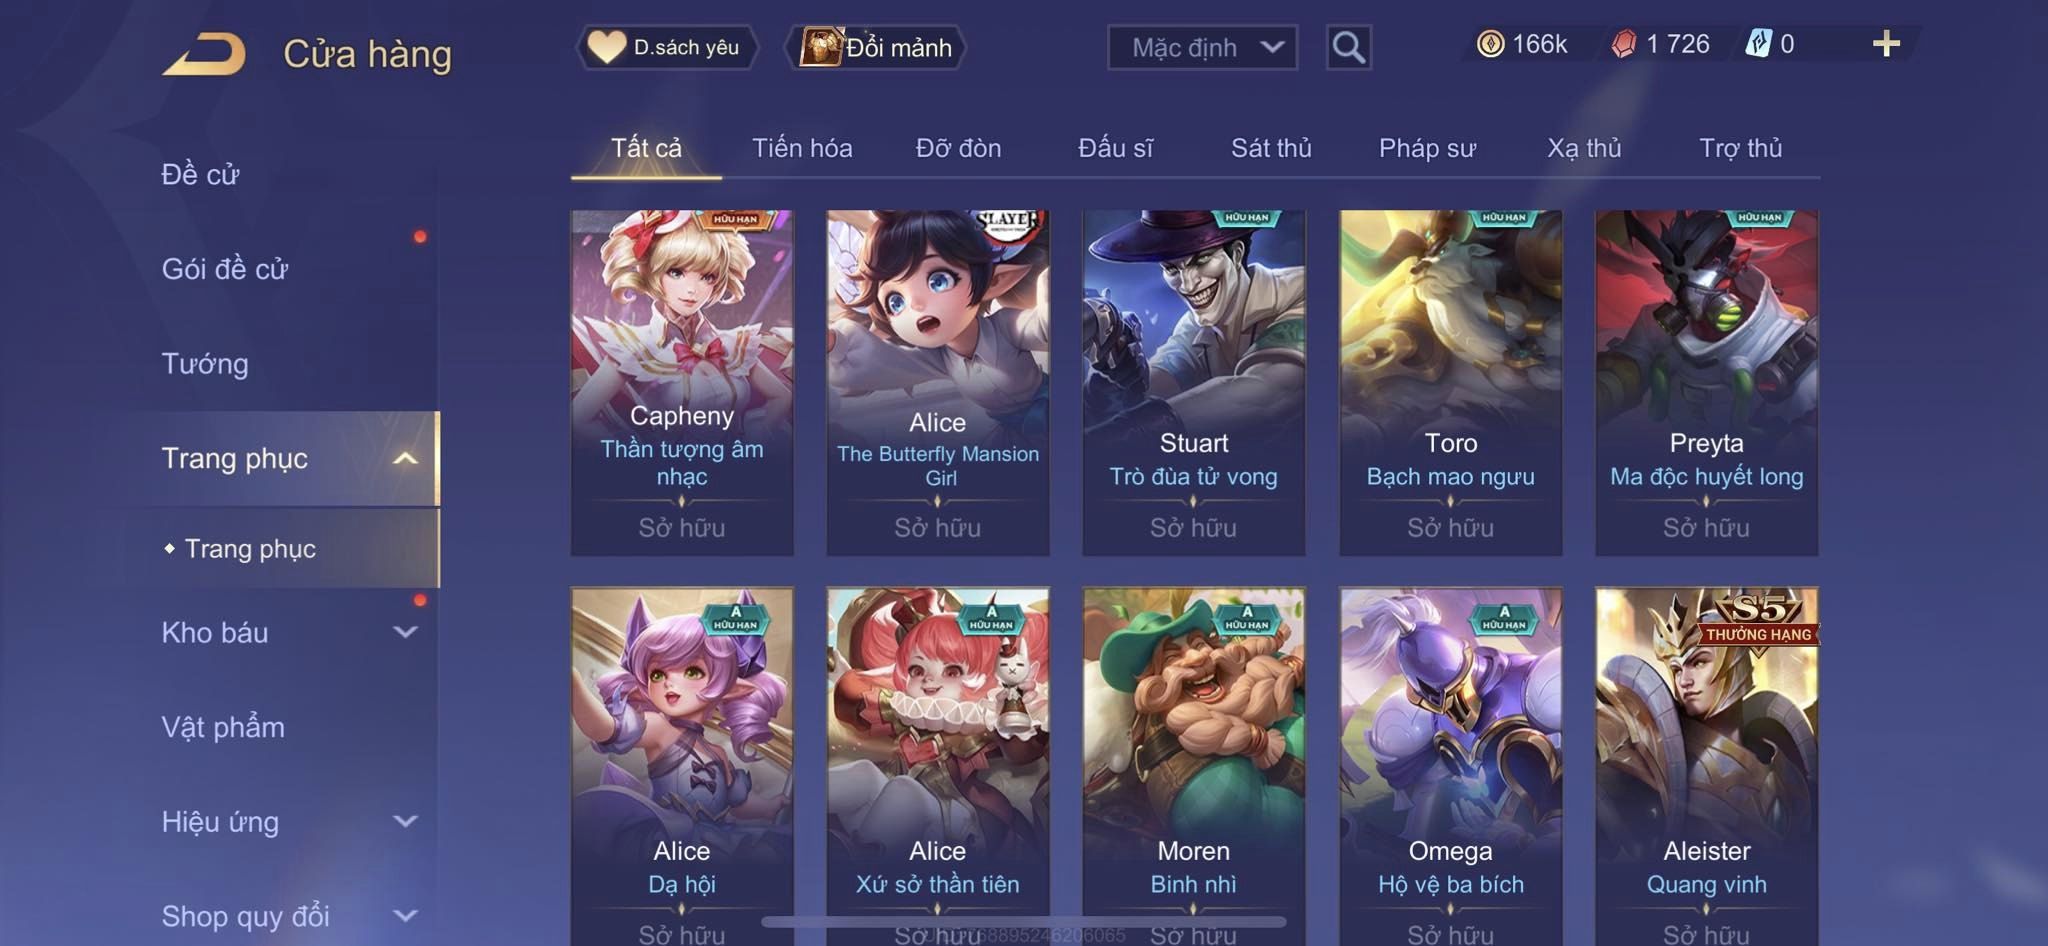Image resolution: width=2048 pixels, height=946 pixels.
Task: Tap the plus icon to add currency
Action: (x=1886, y=44)
